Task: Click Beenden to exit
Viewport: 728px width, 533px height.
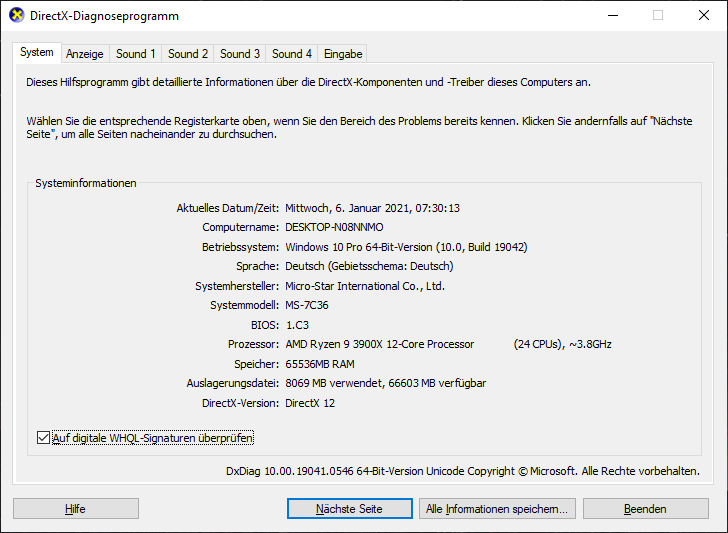Action: pos(646,509)
